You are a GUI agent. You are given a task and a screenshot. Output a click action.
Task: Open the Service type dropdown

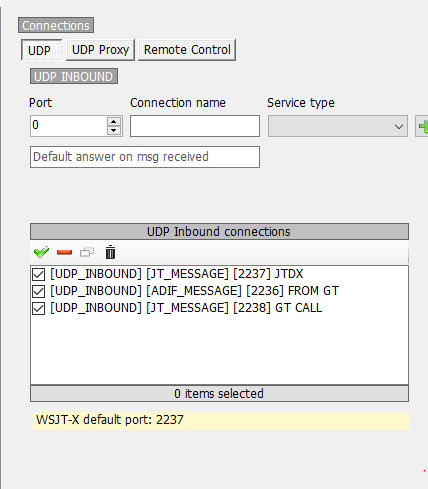coord(338,126)
